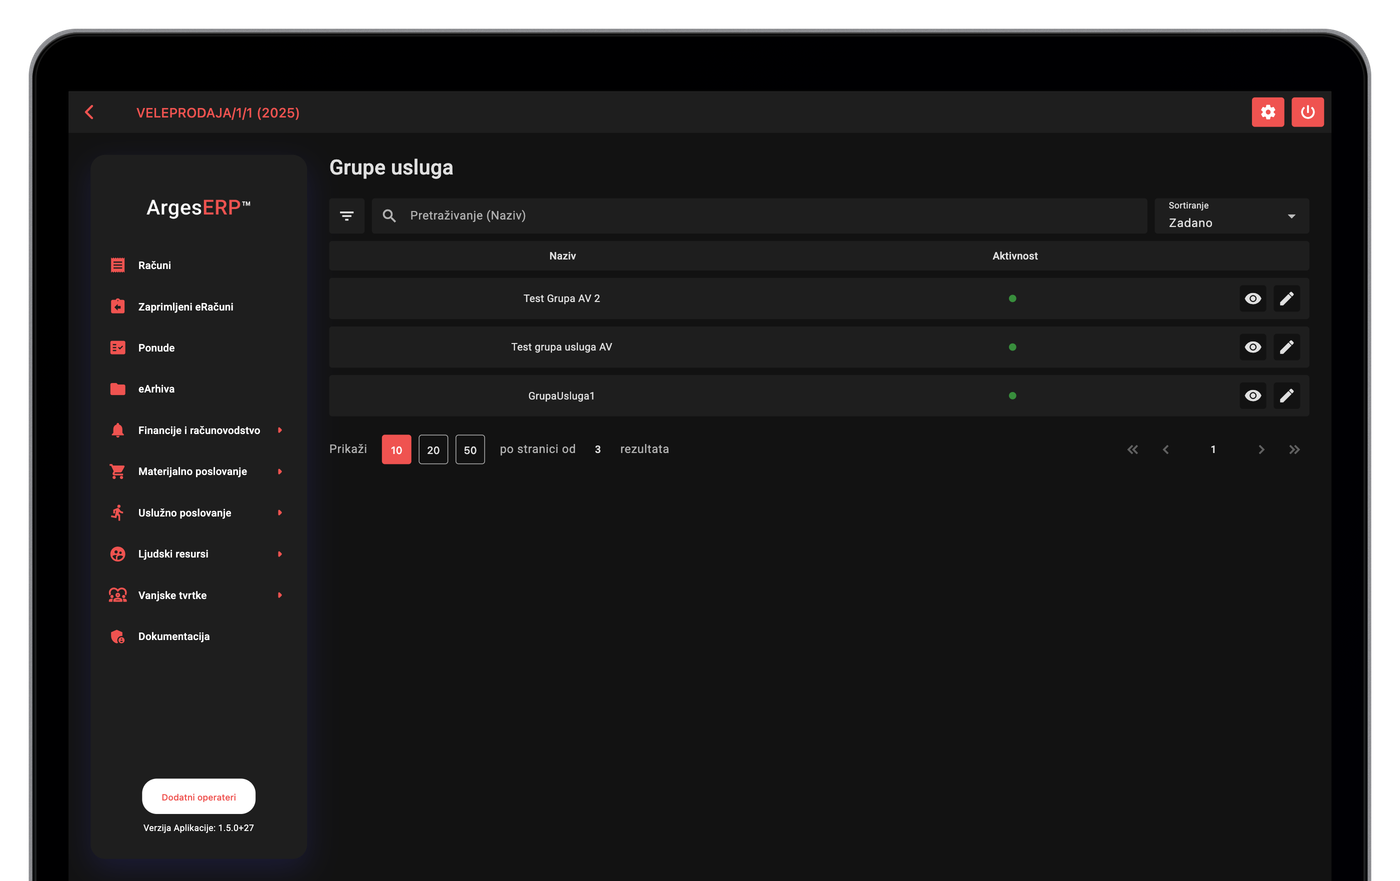Open the filter options icon
Image resolution: width=1400 pixels, height=881 pixels.
(x=347, y=216)
